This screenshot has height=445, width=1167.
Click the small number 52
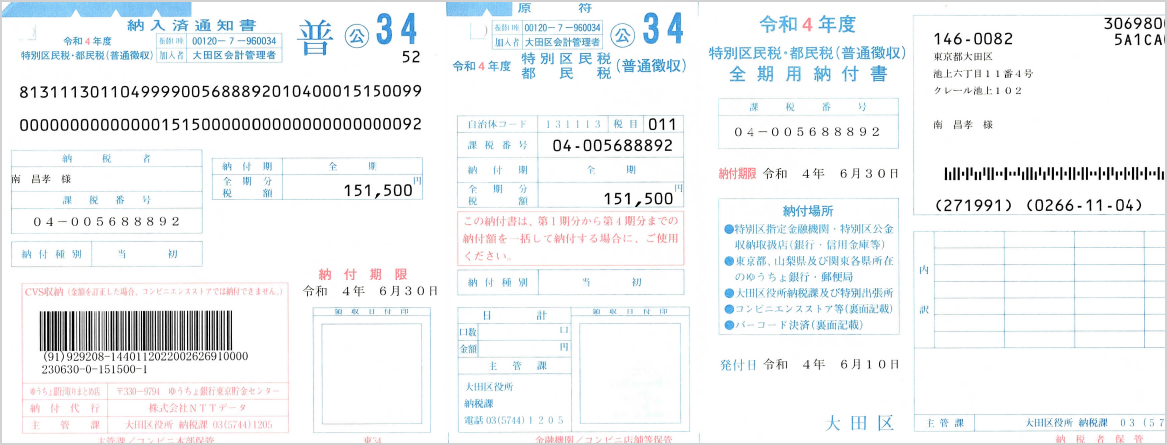click(410, 57)
